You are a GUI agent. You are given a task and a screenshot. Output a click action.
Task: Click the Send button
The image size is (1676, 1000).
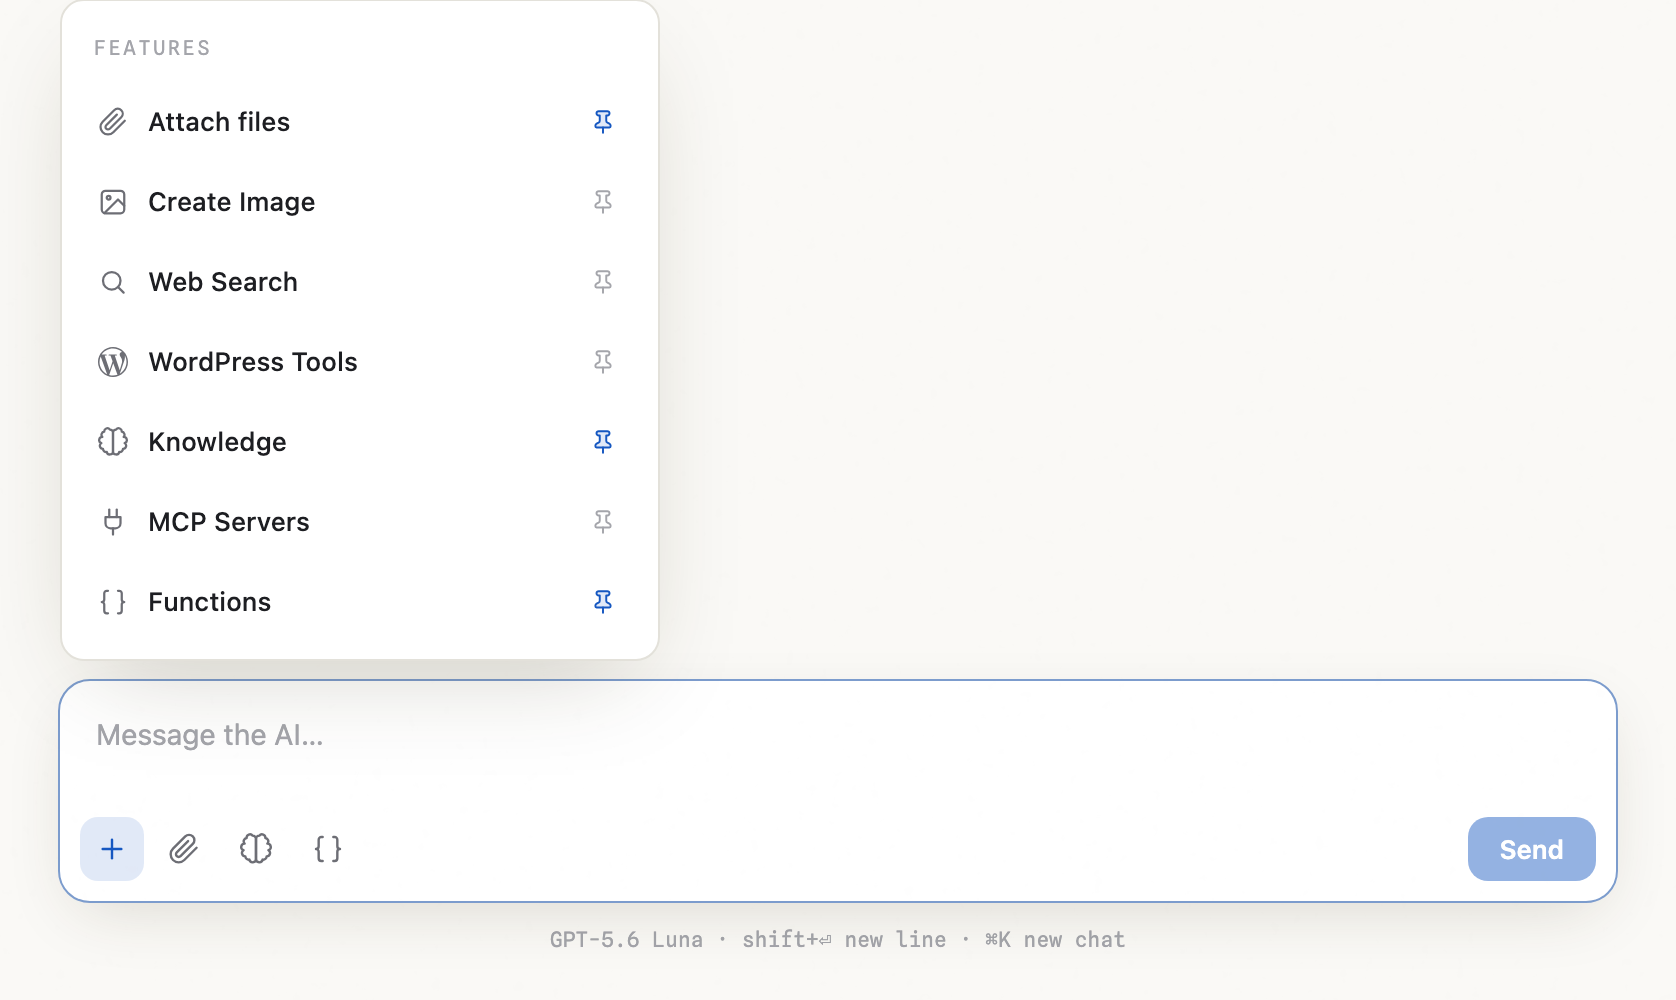1531,849
